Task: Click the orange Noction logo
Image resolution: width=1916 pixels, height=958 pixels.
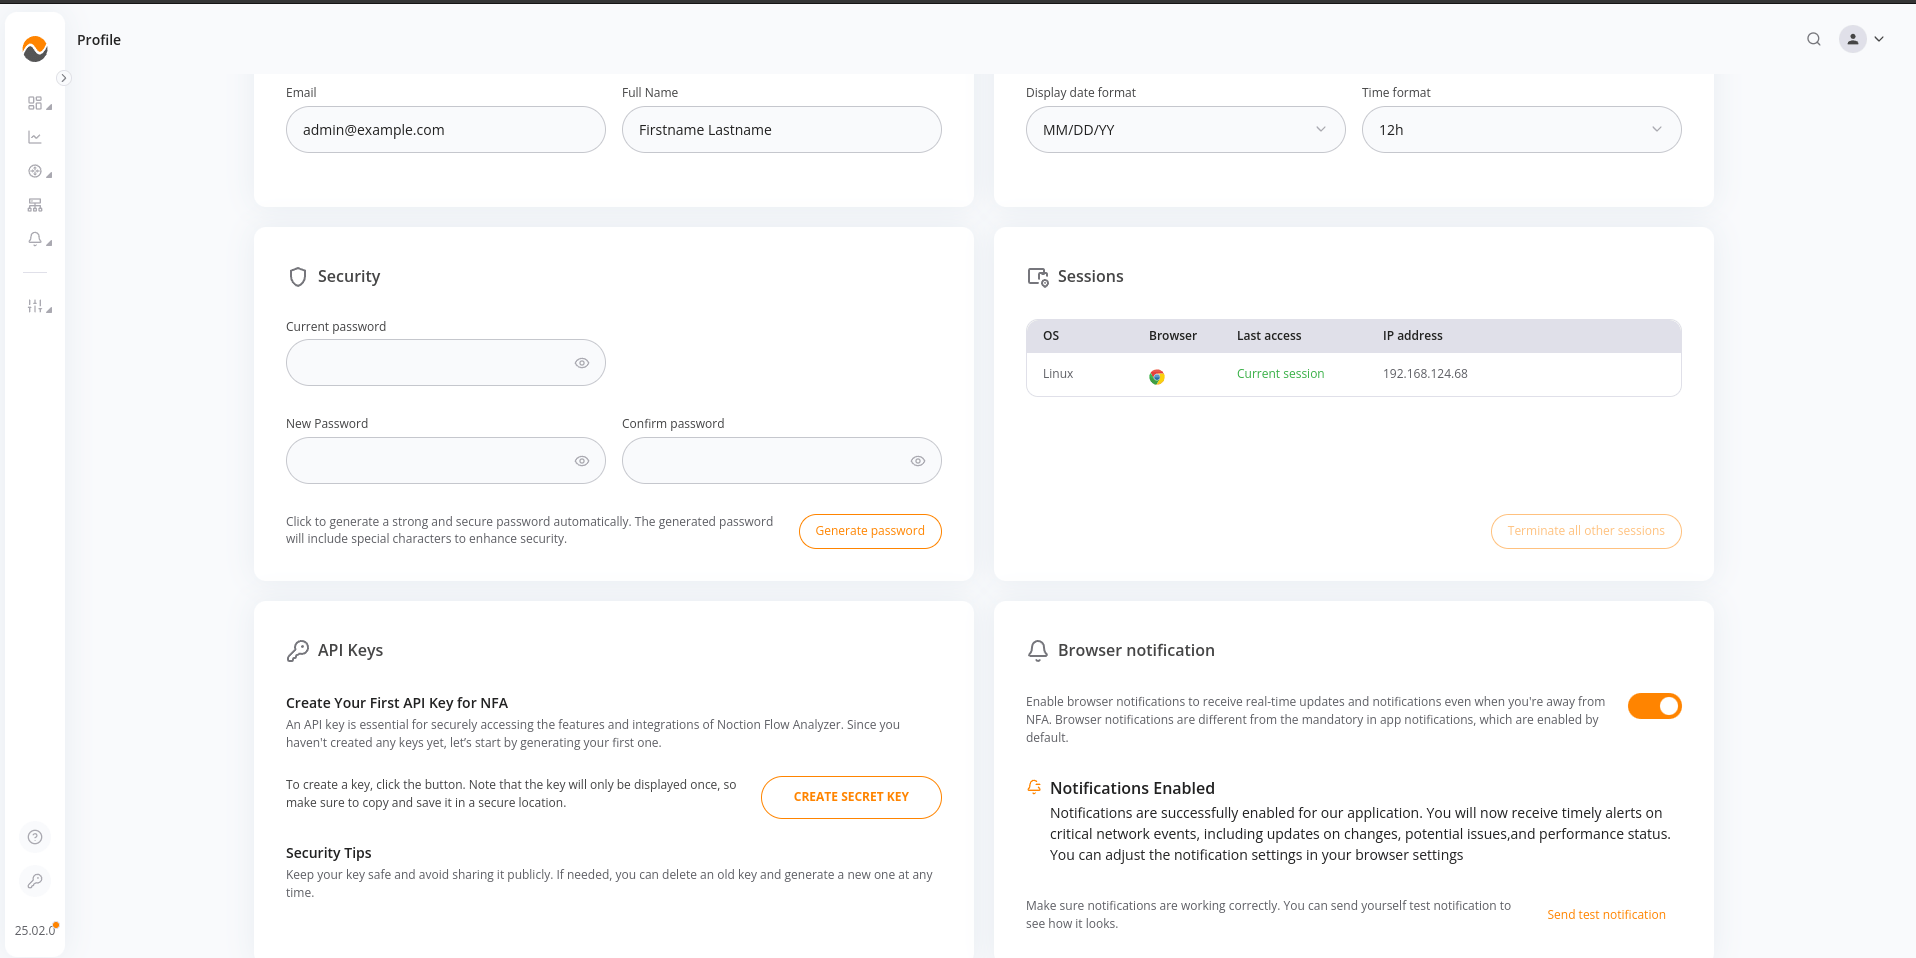Action: click(x=35, y=48)
